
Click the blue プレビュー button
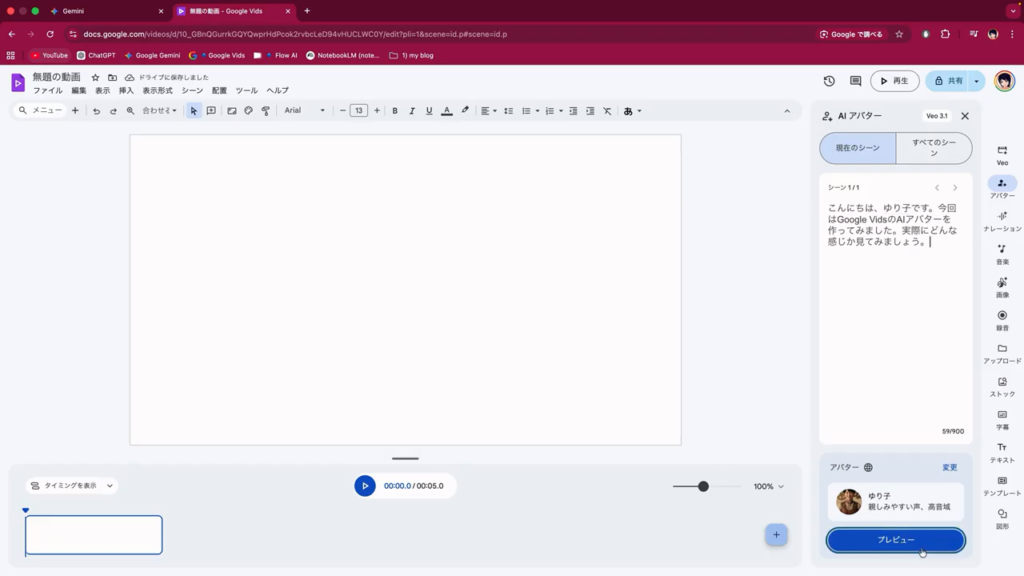click(x=895, y=540)
